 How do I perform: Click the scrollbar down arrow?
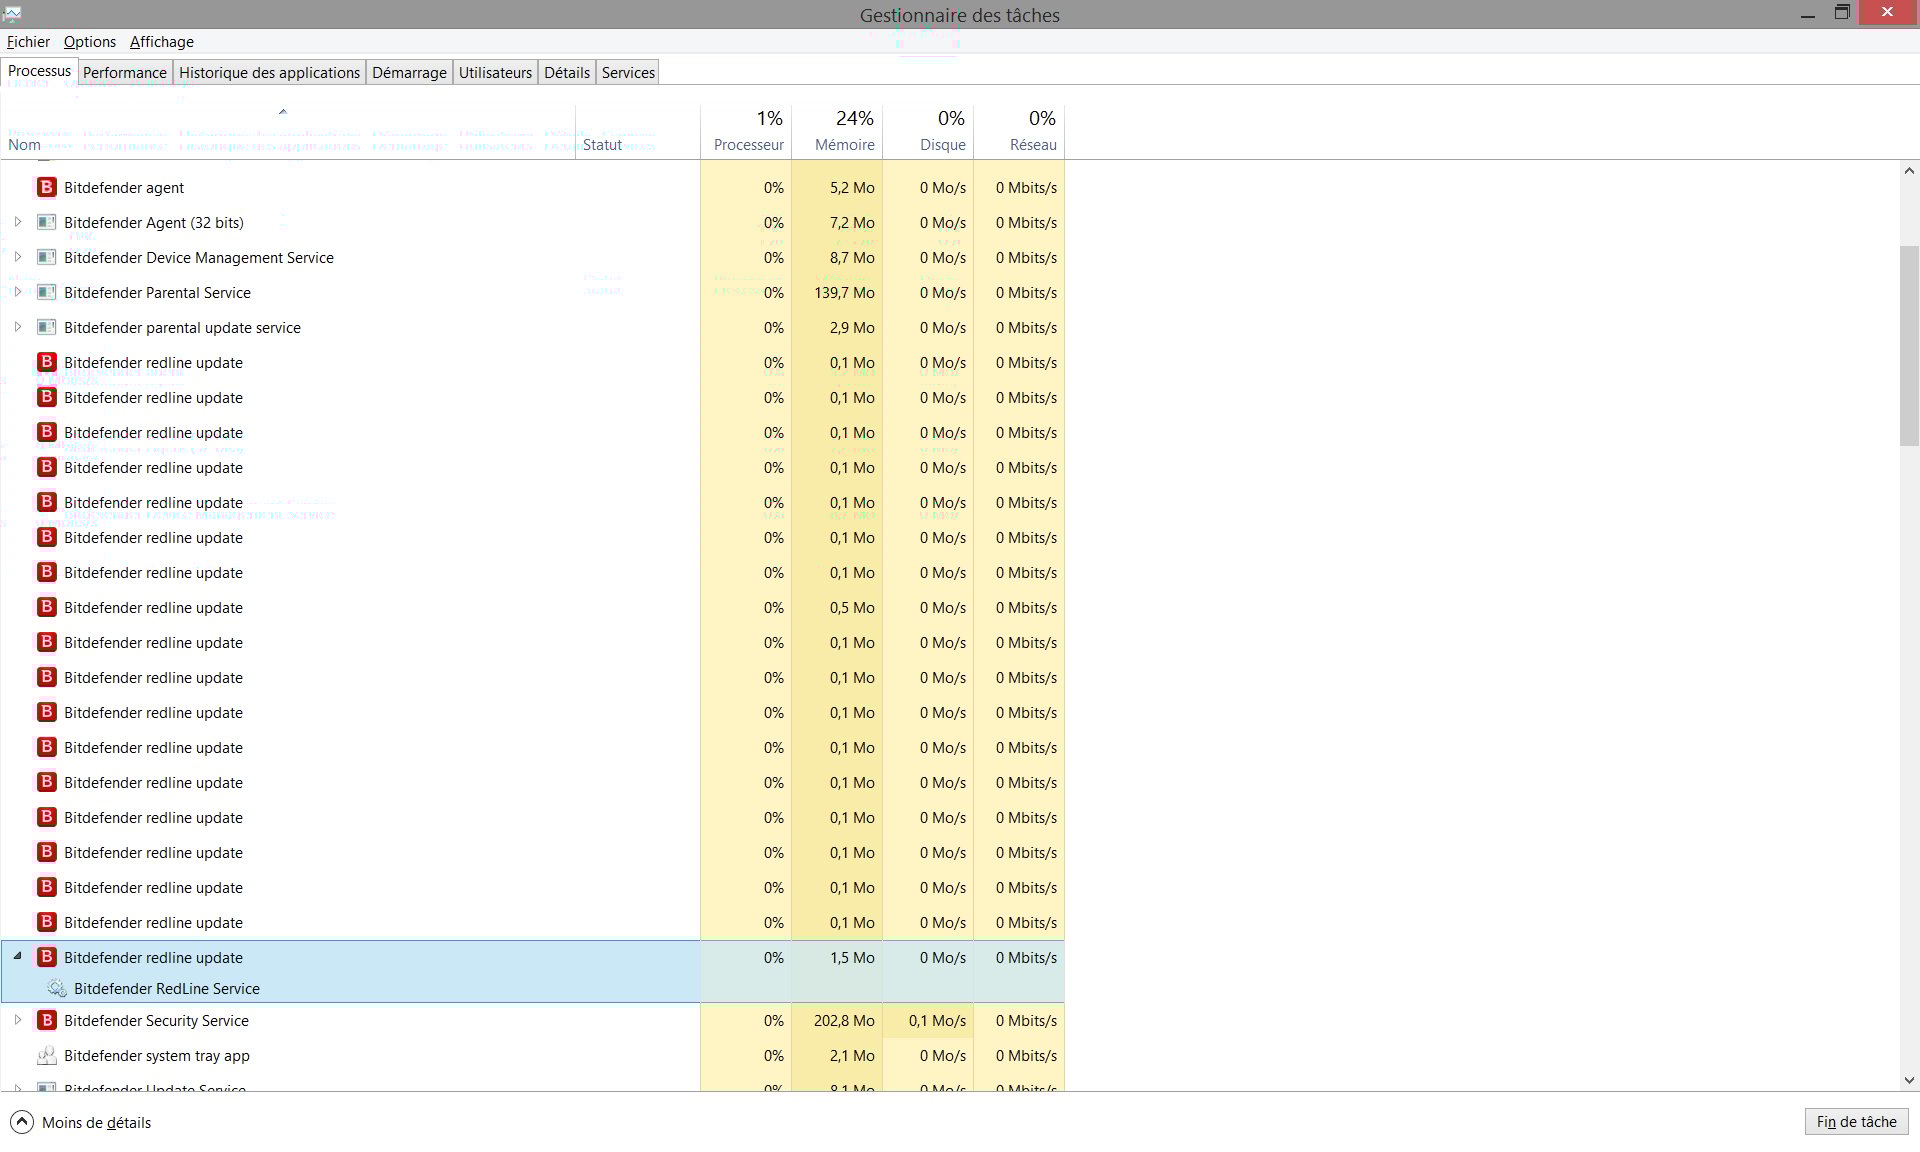point(1909,1080)
